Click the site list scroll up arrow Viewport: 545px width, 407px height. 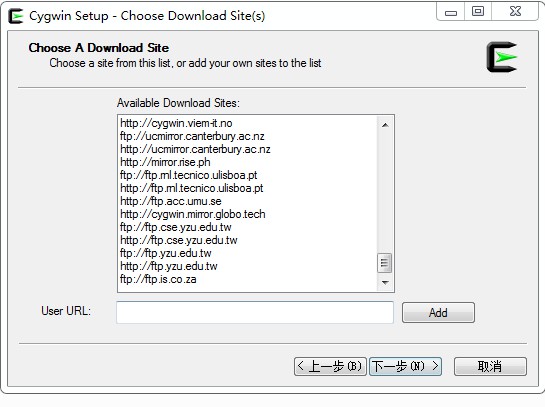coord(385,125)
